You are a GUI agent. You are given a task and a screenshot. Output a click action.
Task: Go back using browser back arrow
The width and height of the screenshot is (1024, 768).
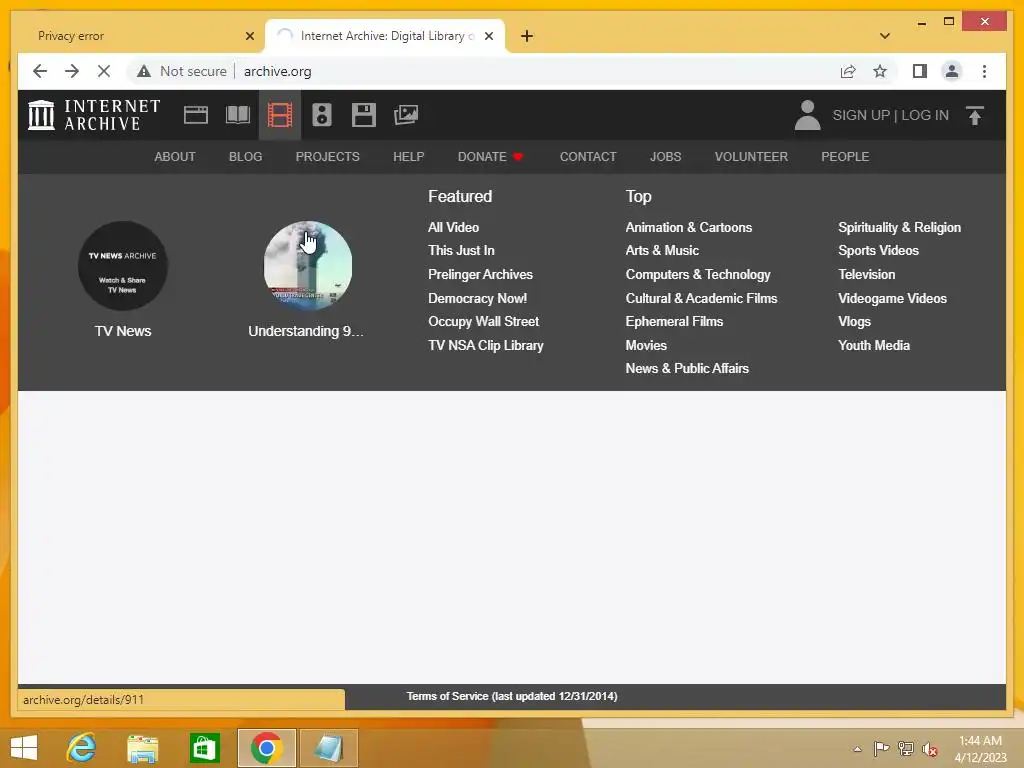40,71
